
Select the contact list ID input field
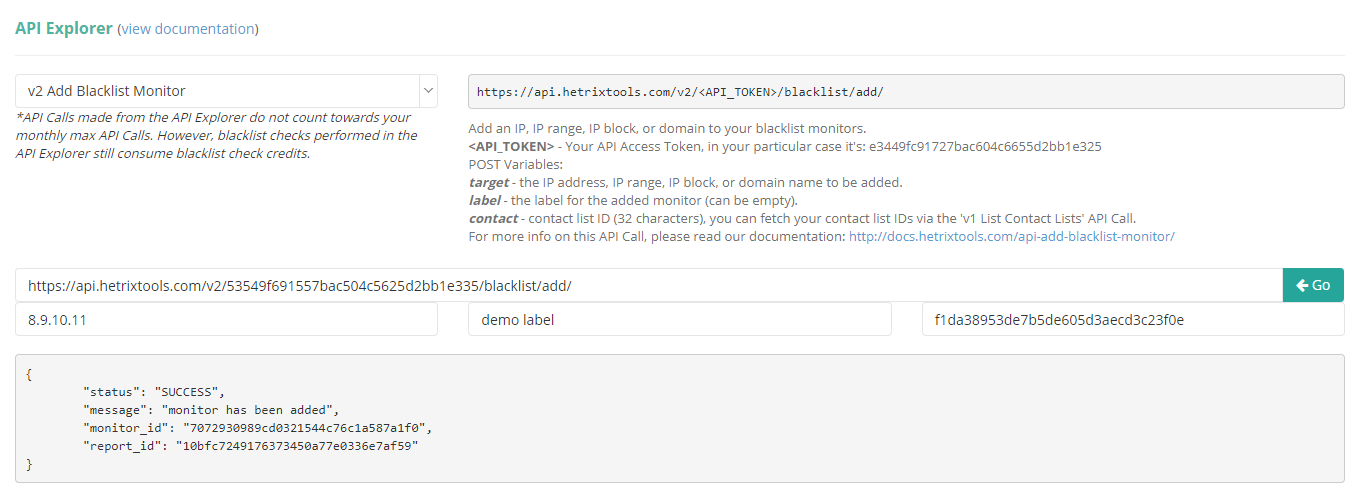(1132, 320)
